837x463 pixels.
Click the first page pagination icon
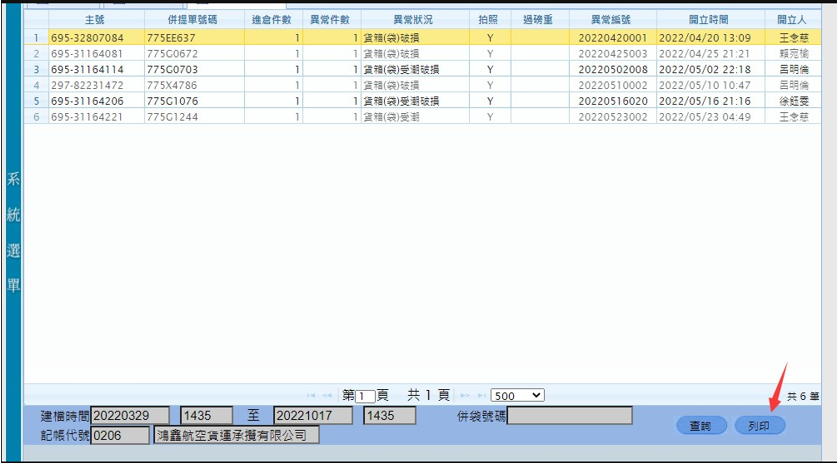[x=311, y=396]
